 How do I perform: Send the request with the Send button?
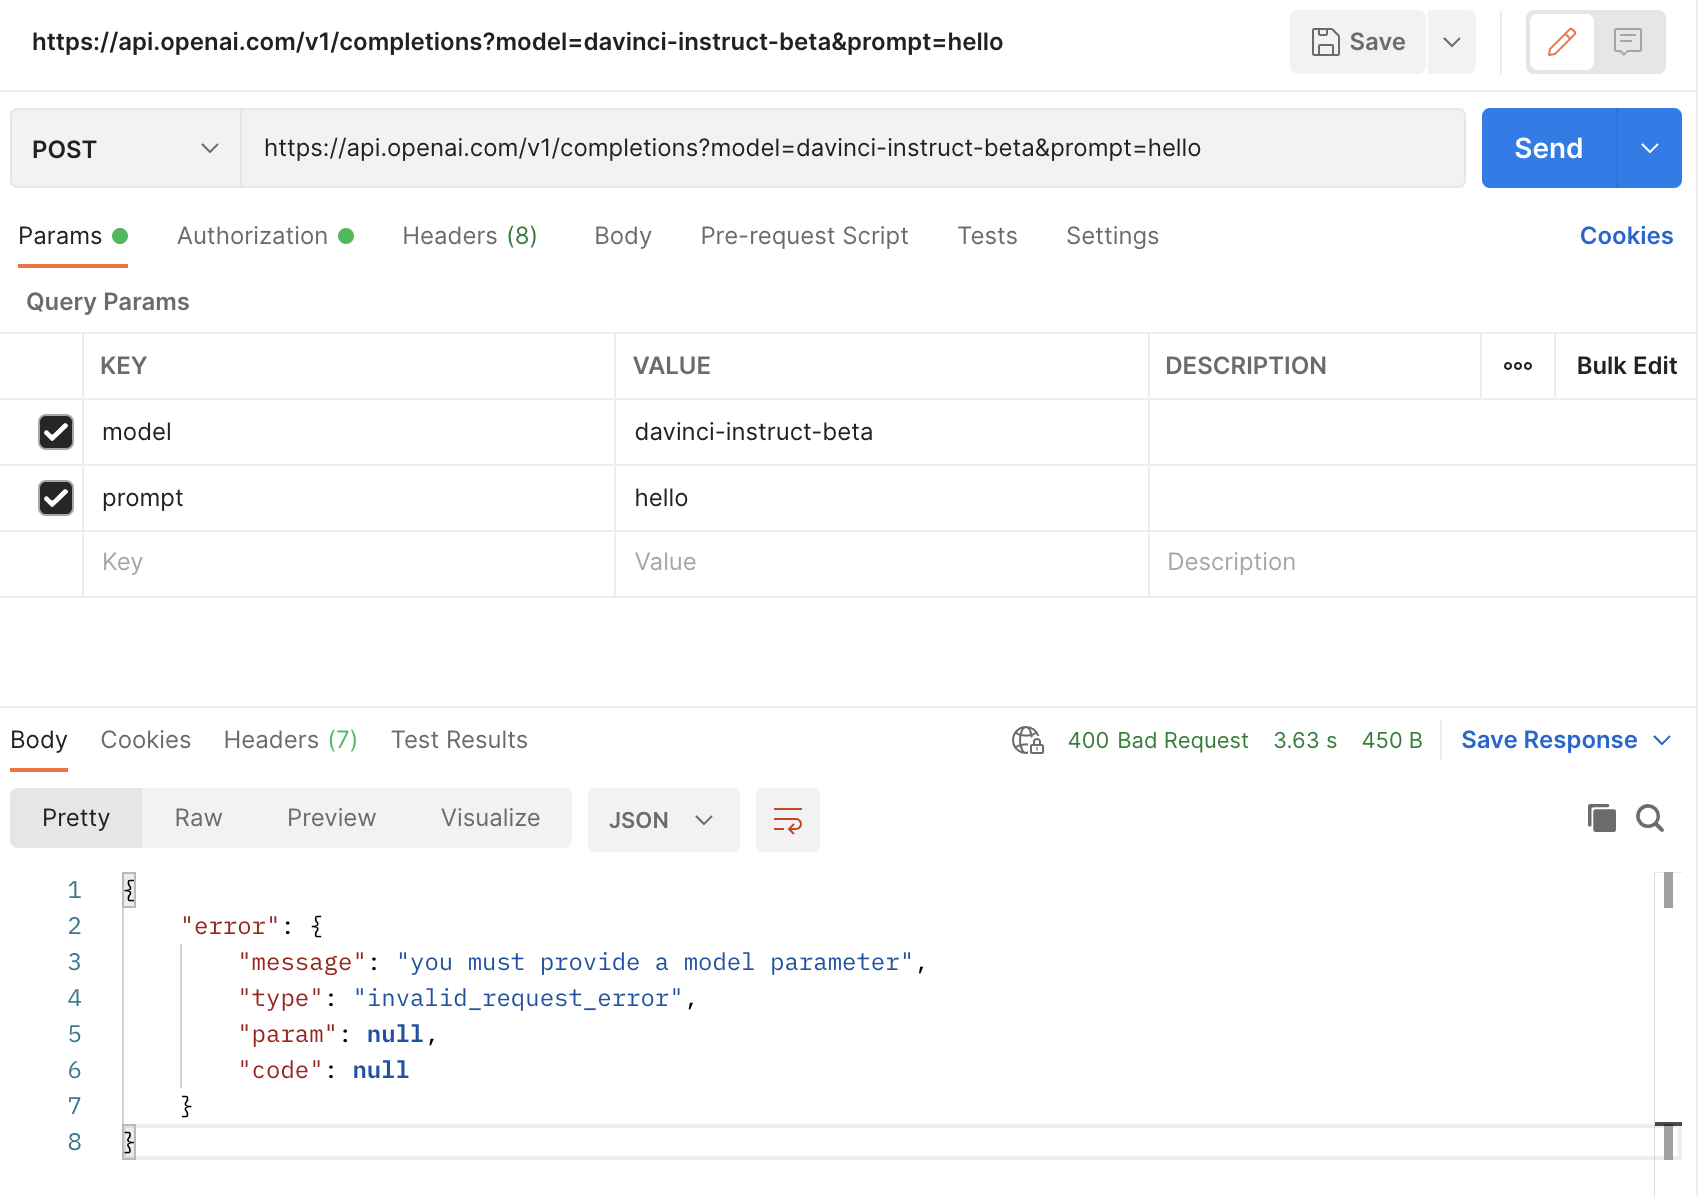click(x=1548, y=148)
